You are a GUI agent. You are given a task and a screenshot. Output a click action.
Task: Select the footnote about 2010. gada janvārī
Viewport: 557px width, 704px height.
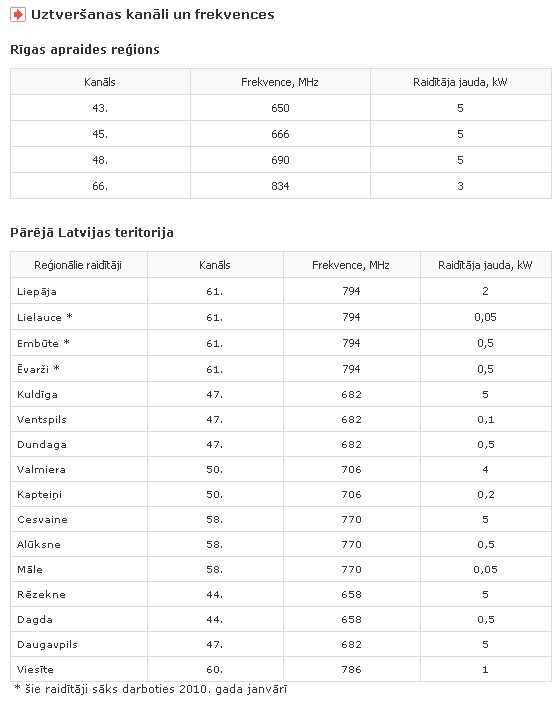pyautogui.click(x=151, y=689)
